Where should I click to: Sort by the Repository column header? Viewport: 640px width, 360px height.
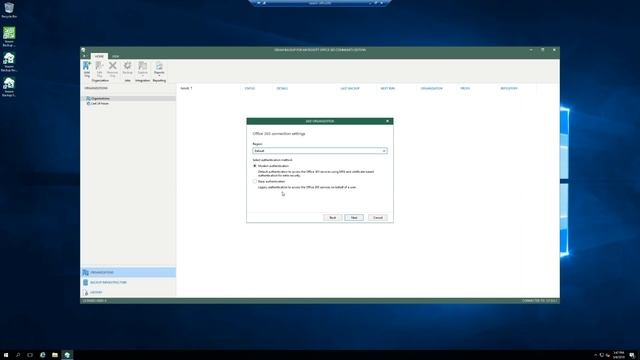509,88
